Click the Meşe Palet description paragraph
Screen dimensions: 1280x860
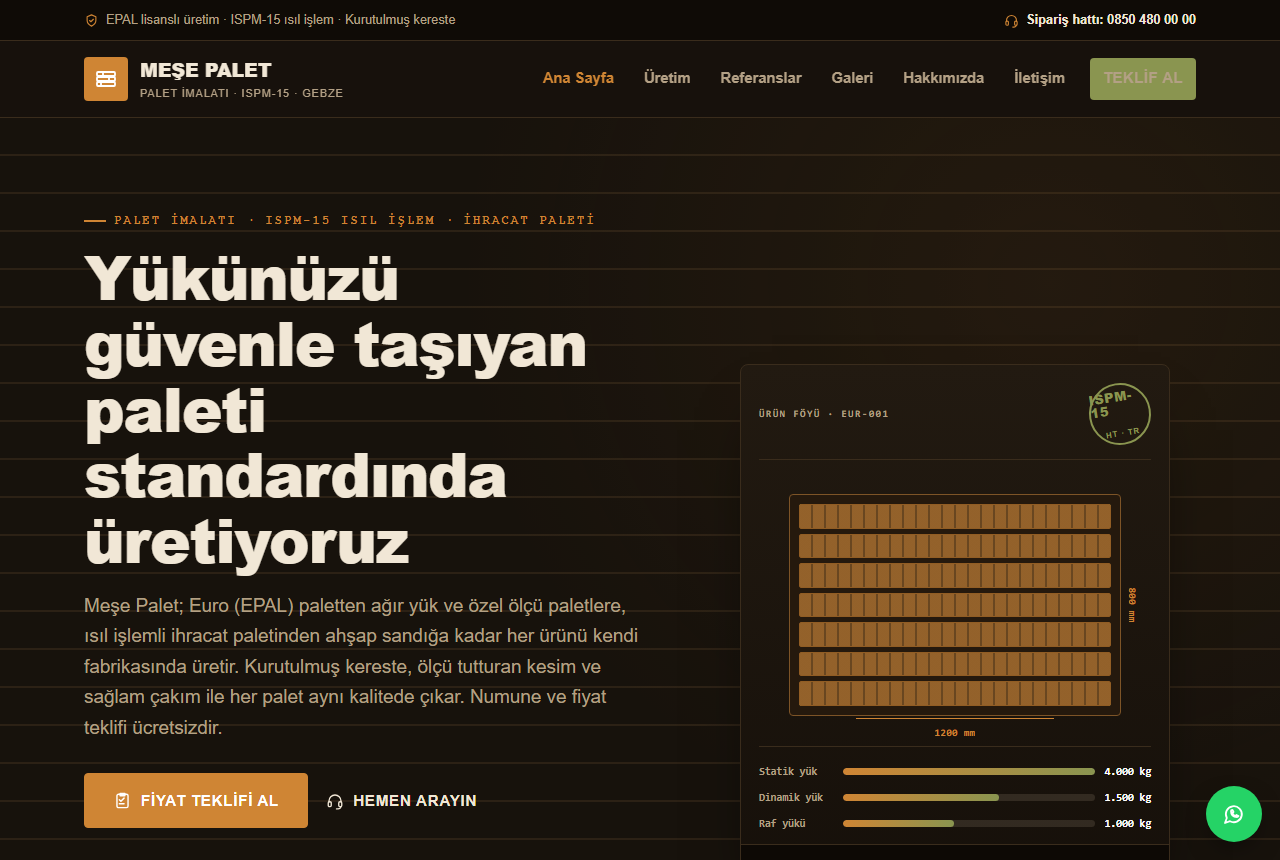(361, 667)
